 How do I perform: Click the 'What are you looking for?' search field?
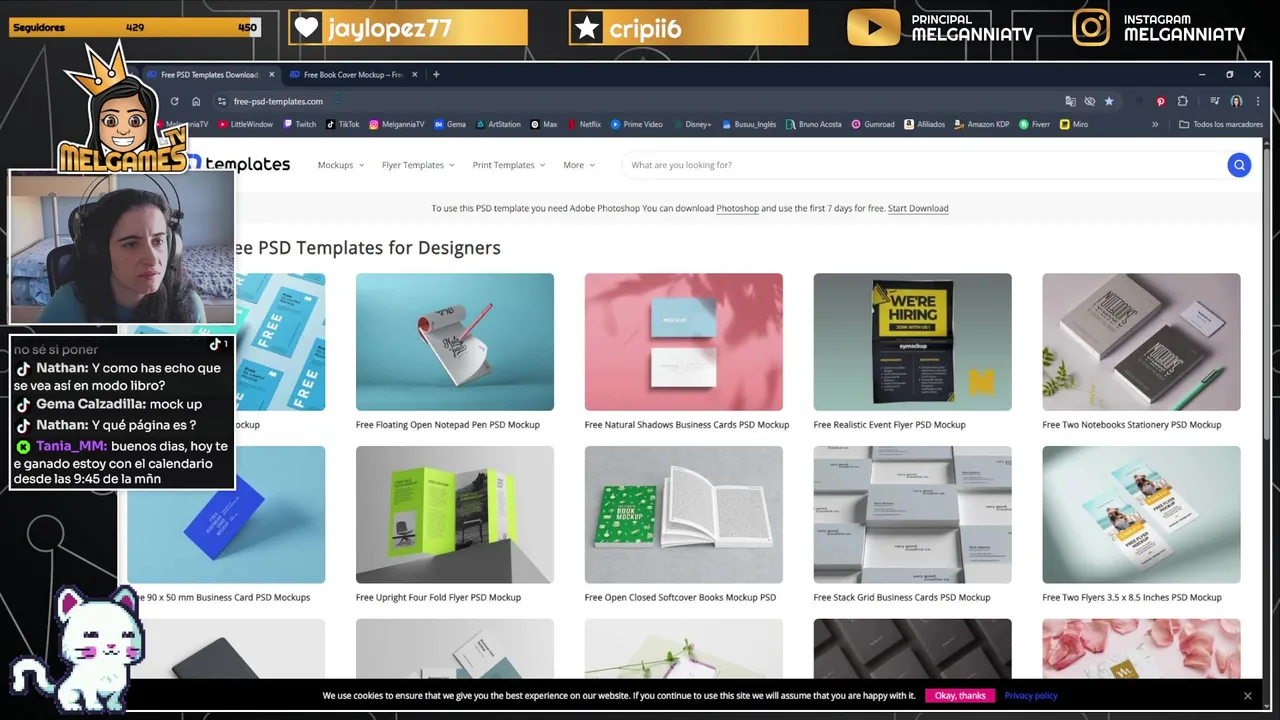click(923, 165)
